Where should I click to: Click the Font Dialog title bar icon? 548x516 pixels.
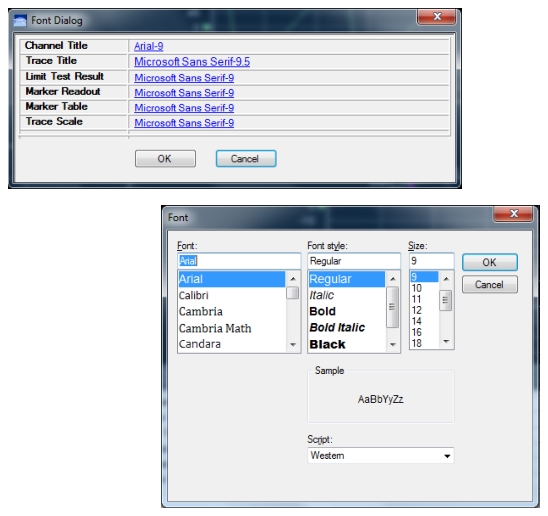[20, 21]
